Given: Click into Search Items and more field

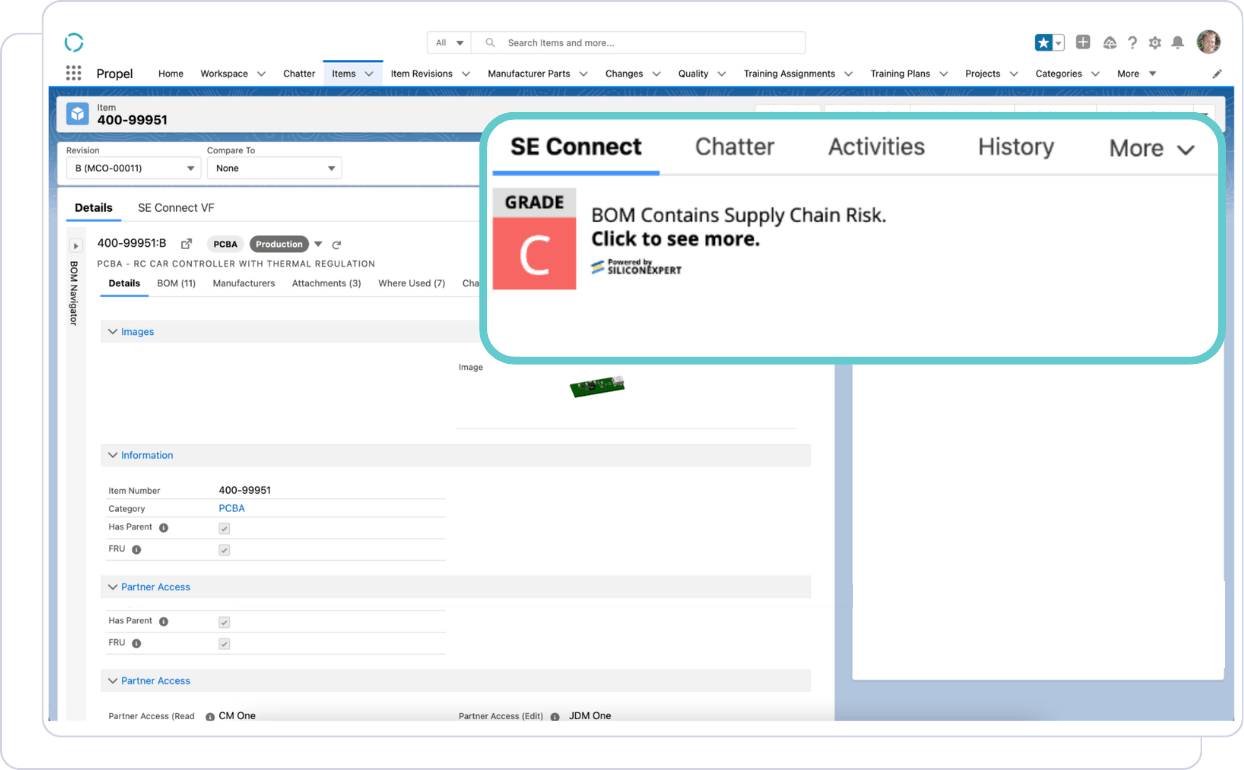Looking at the screenshot, I should [638, 43].
